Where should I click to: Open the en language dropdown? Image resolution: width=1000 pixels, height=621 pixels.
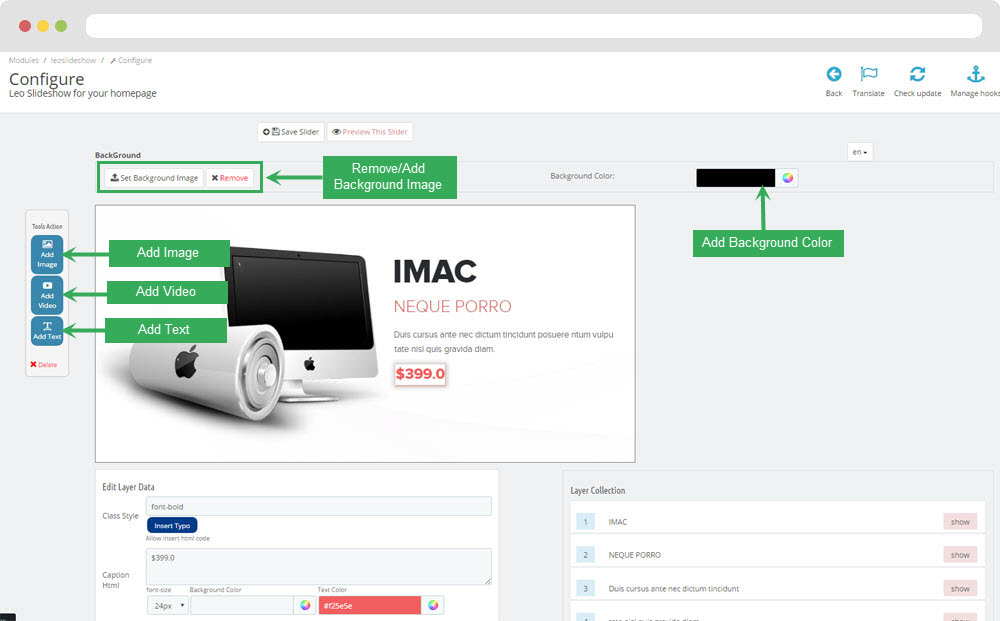tap(860, 152)
